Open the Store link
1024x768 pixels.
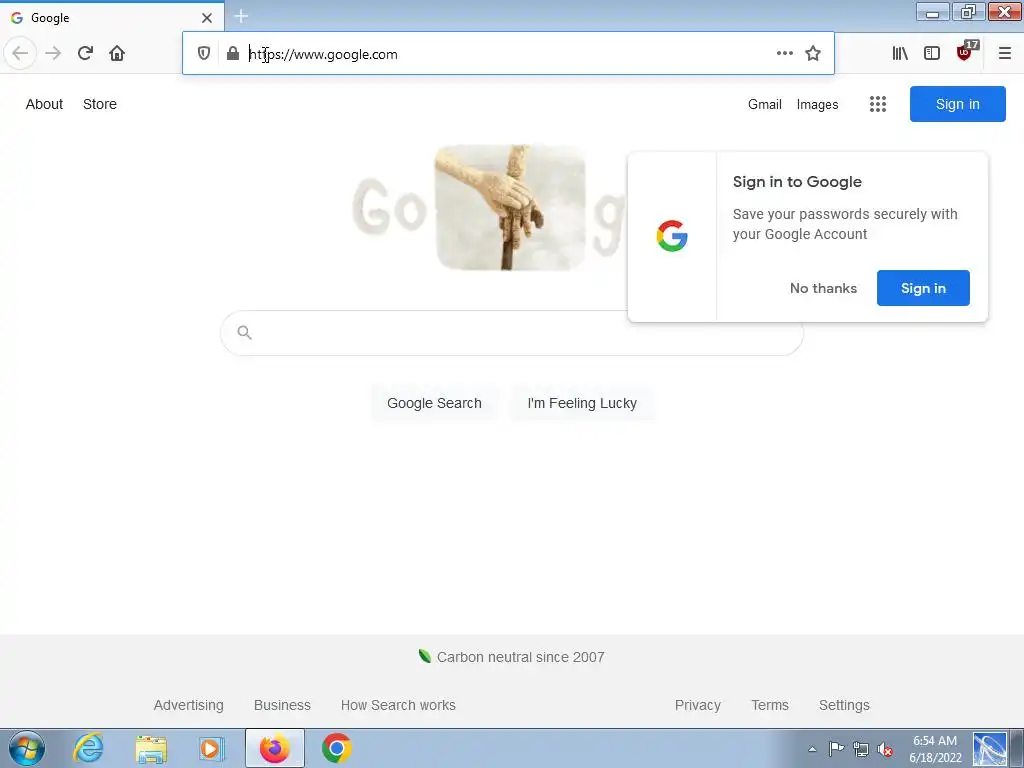click(x=100, y=104)
